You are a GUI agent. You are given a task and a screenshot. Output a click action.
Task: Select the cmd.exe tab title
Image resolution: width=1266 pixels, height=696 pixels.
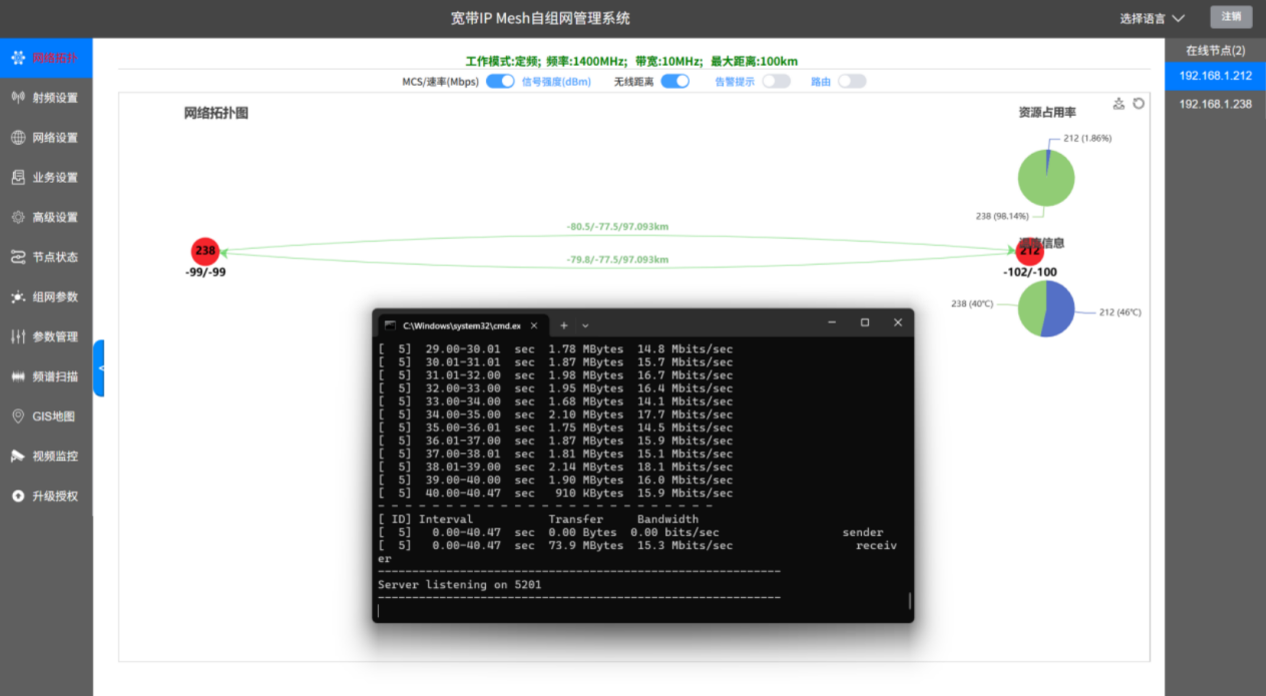click(x=462, y=326)
